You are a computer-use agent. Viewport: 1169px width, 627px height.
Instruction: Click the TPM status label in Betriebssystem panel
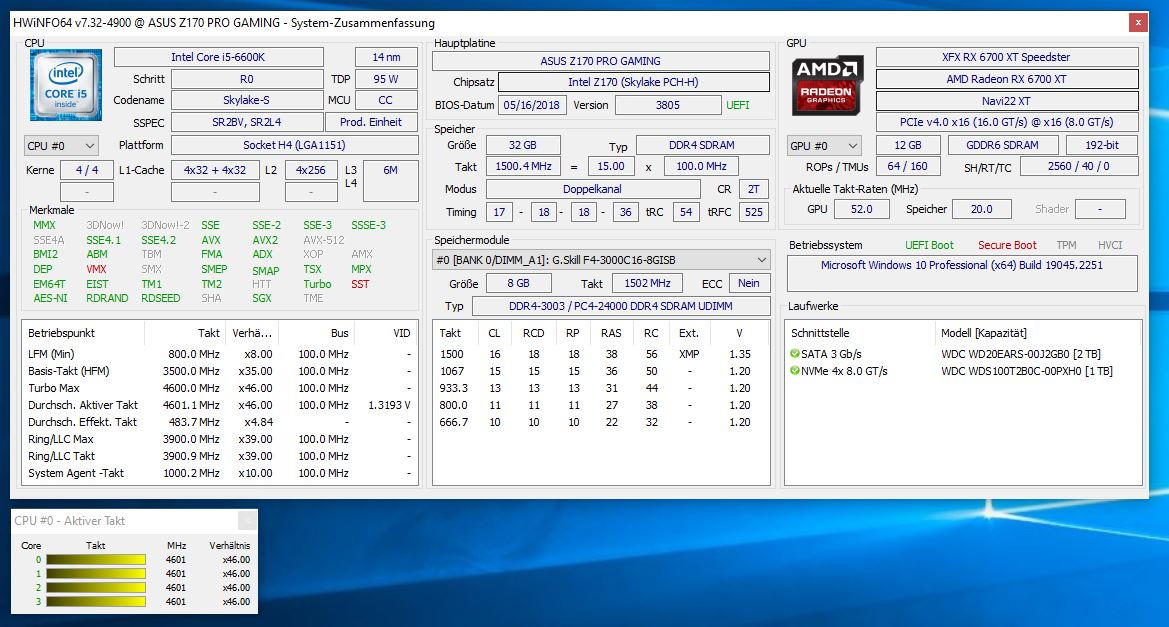(x=1066, y=244)
